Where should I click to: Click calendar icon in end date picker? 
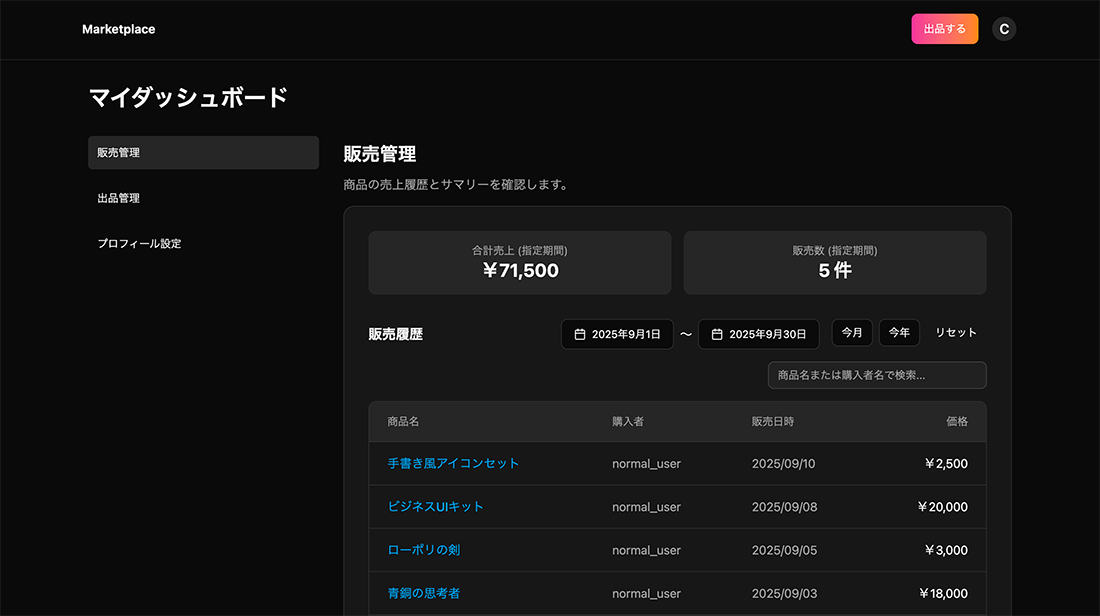click(x=717, y=334)
